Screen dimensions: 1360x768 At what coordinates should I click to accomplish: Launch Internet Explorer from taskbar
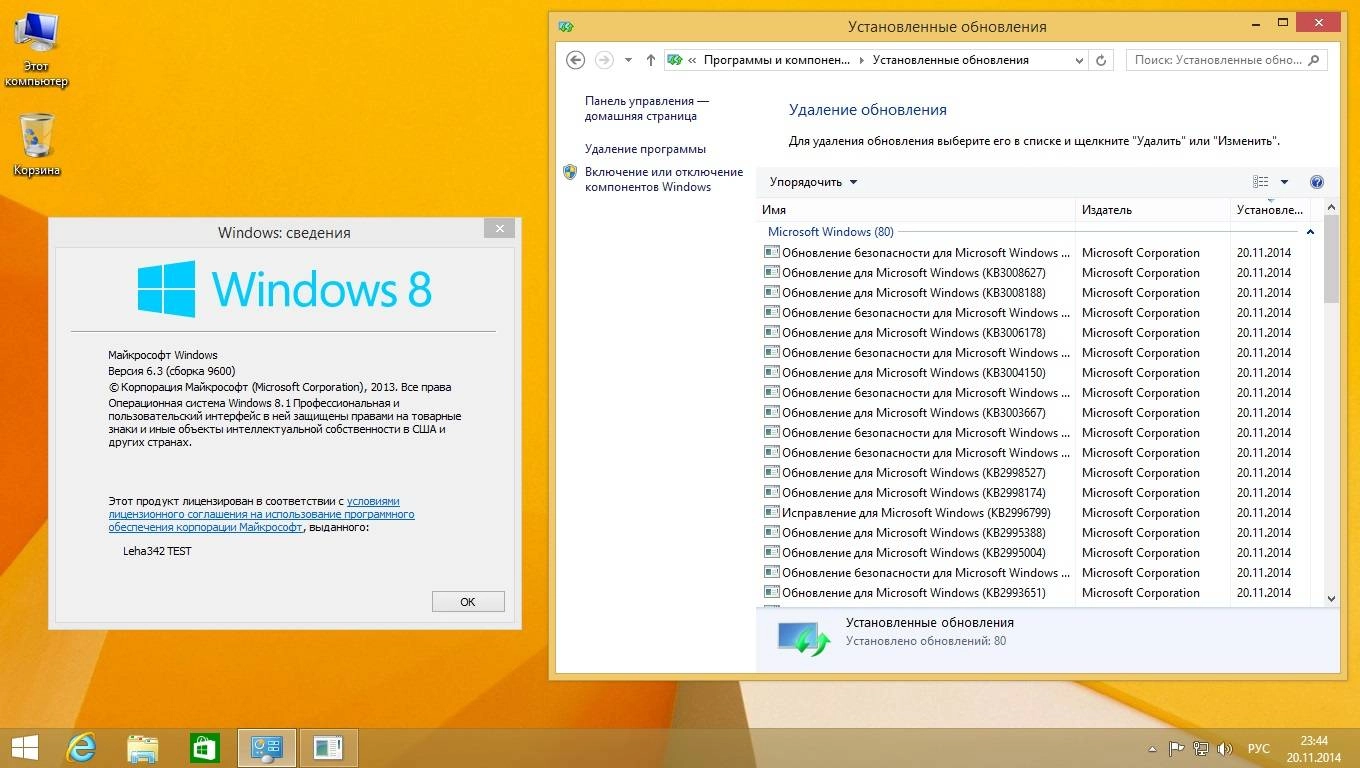pos(81,748)
